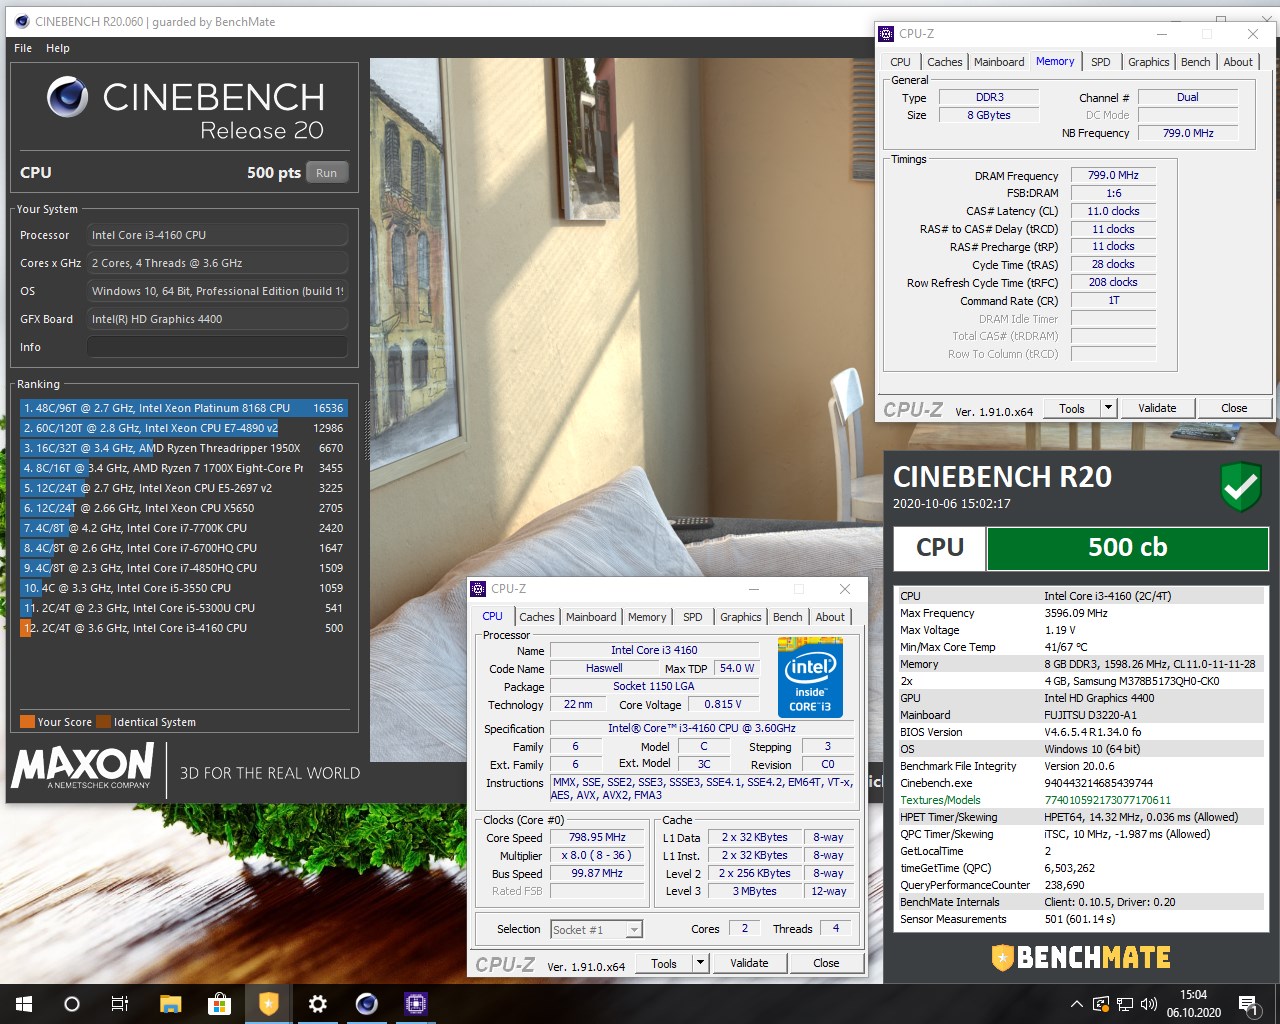Show hidden tray icons chevron
The image size is (1280, 1024).
click(x=1076, y=1004)
